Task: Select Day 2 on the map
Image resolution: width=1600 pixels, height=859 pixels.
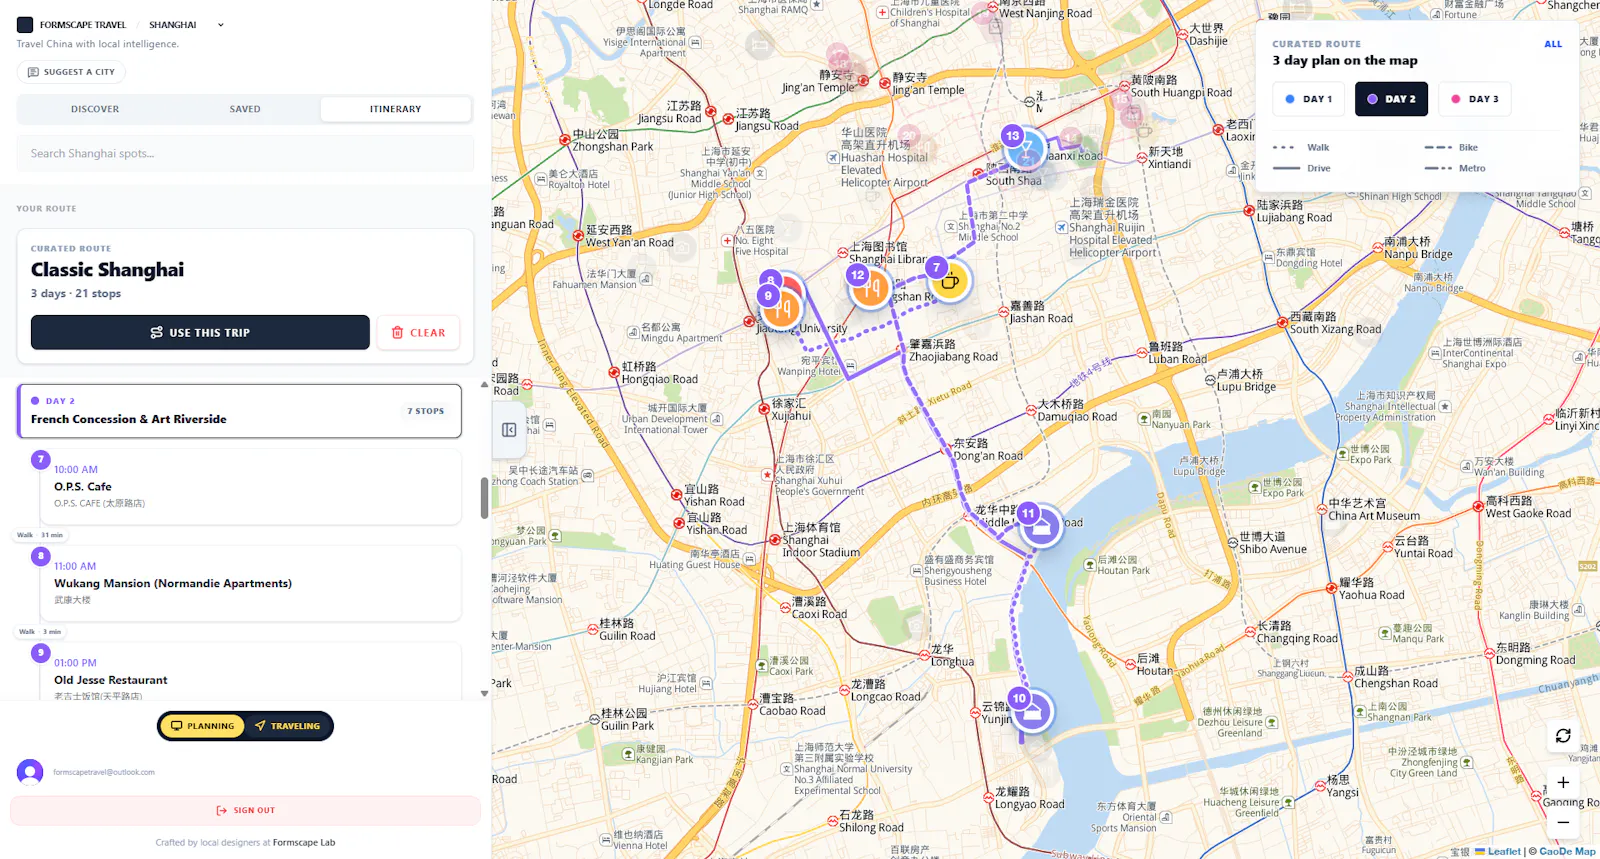Action: point(1391,99)
